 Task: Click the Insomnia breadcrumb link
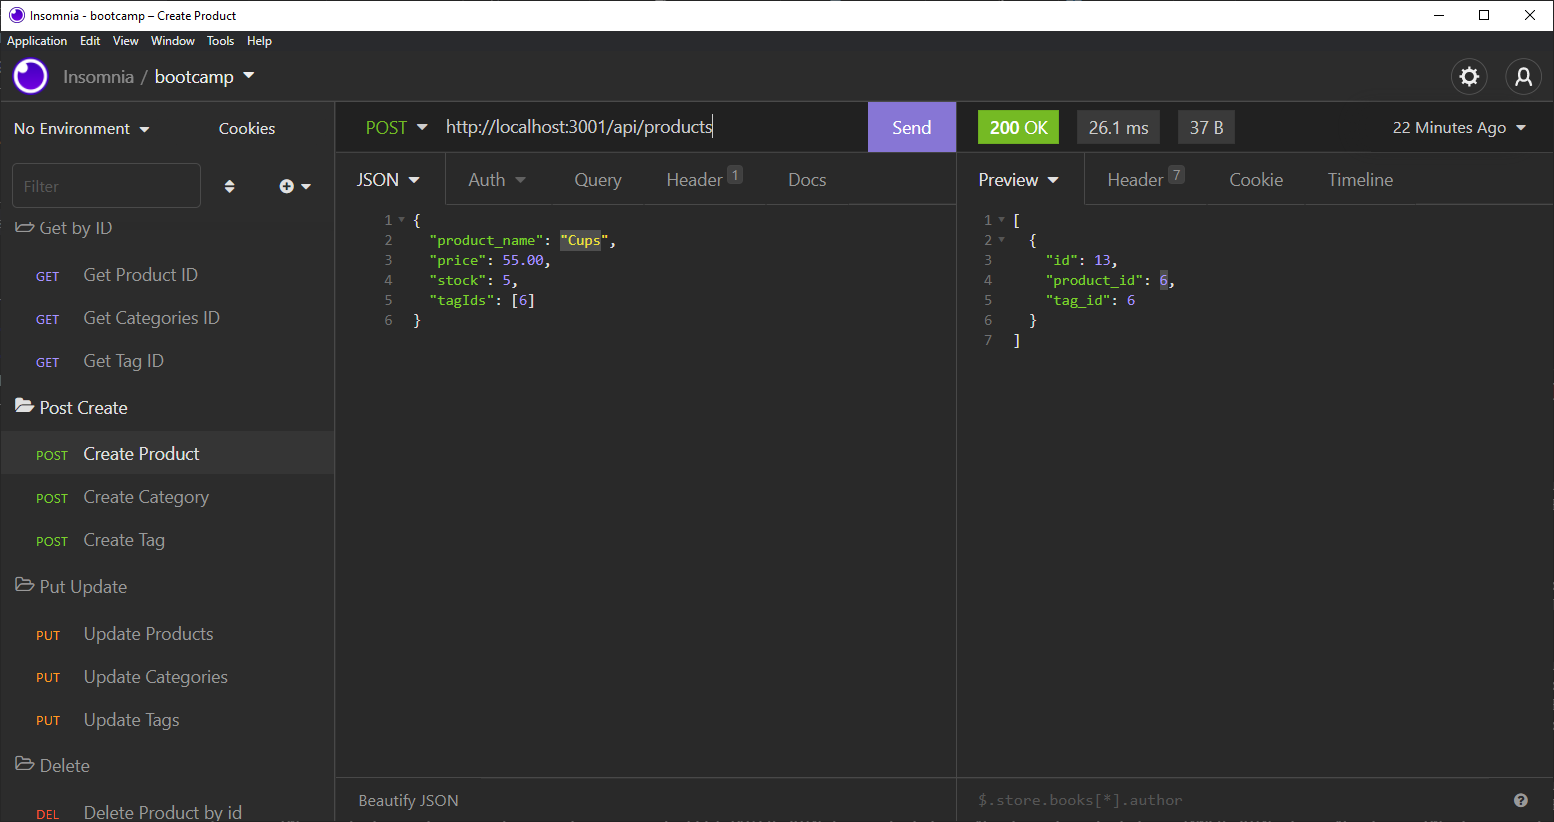98,77
